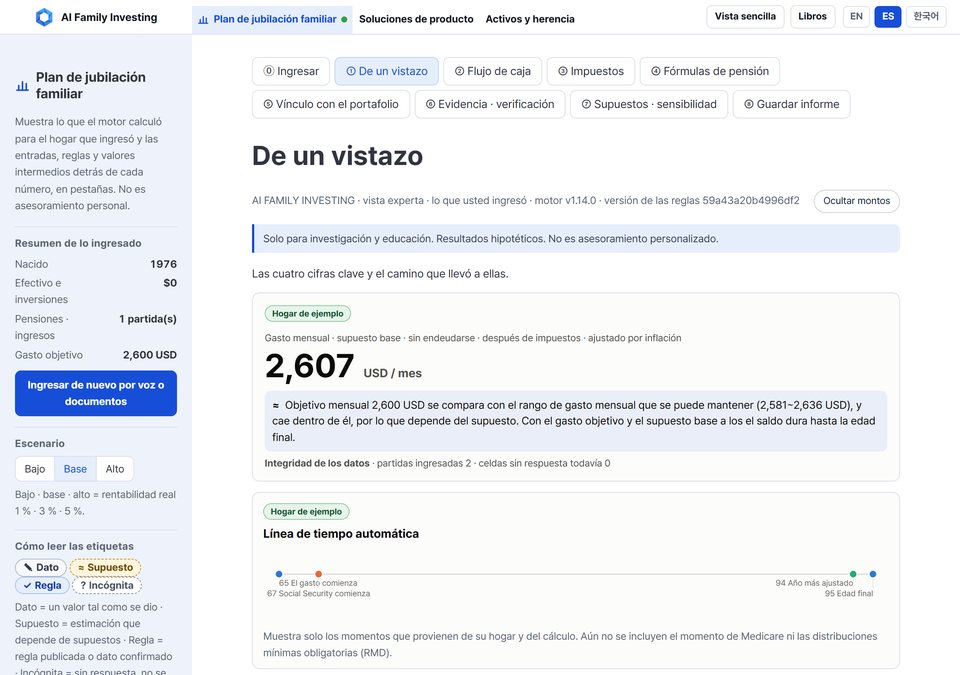This screenshot has height=675, width=960.
Task: Switch language to EN
Action: [857, 17]
